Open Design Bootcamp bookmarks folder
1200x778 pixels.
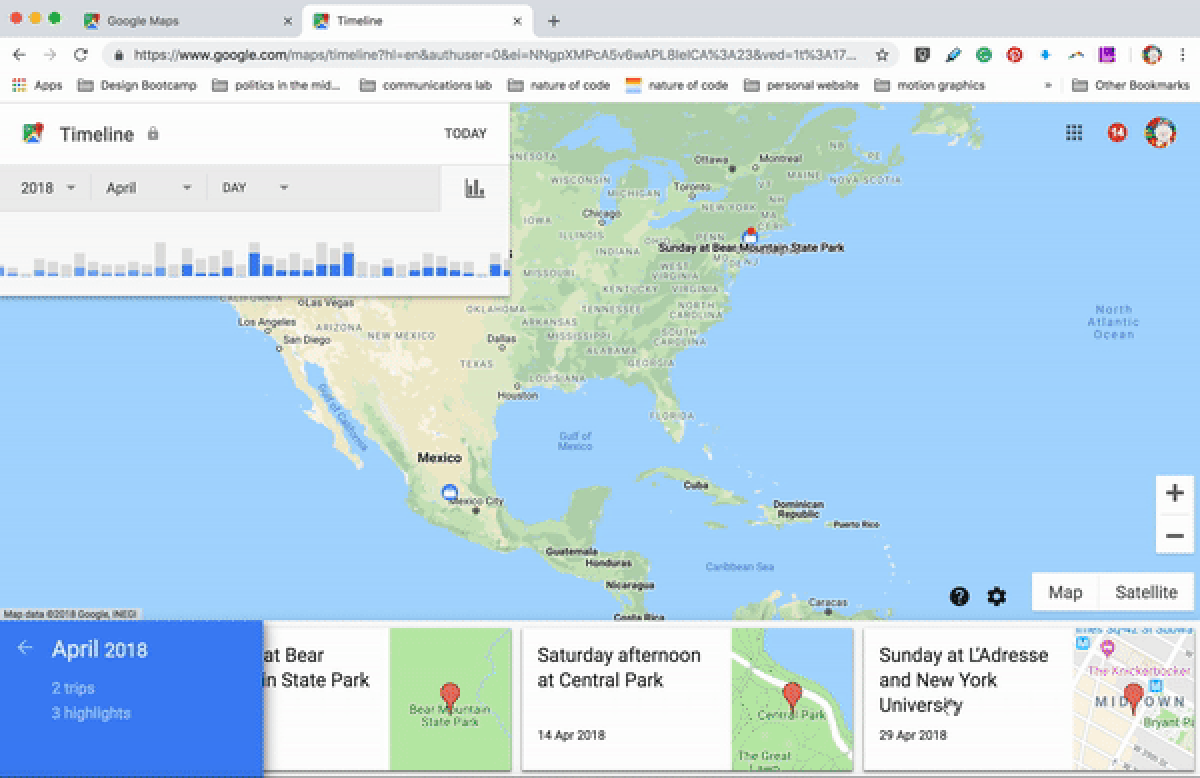(x=137, y=85)
